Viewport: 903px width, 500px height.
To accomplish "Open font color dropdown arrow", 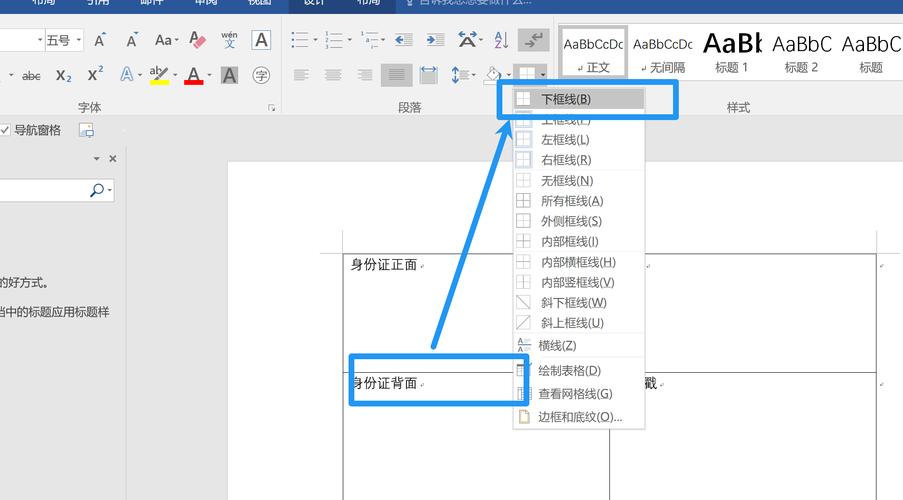I will pyautogui.click(x=209, y=75).
